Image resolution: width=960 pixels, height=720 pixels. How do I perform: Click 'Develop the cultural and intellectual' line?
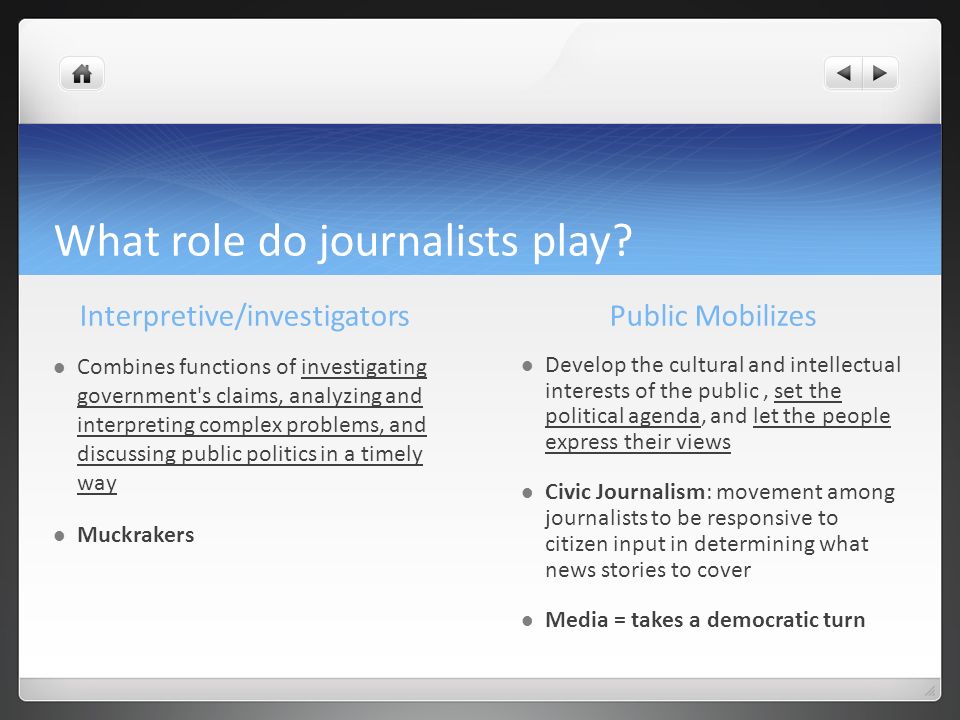(x=723, y=365)
